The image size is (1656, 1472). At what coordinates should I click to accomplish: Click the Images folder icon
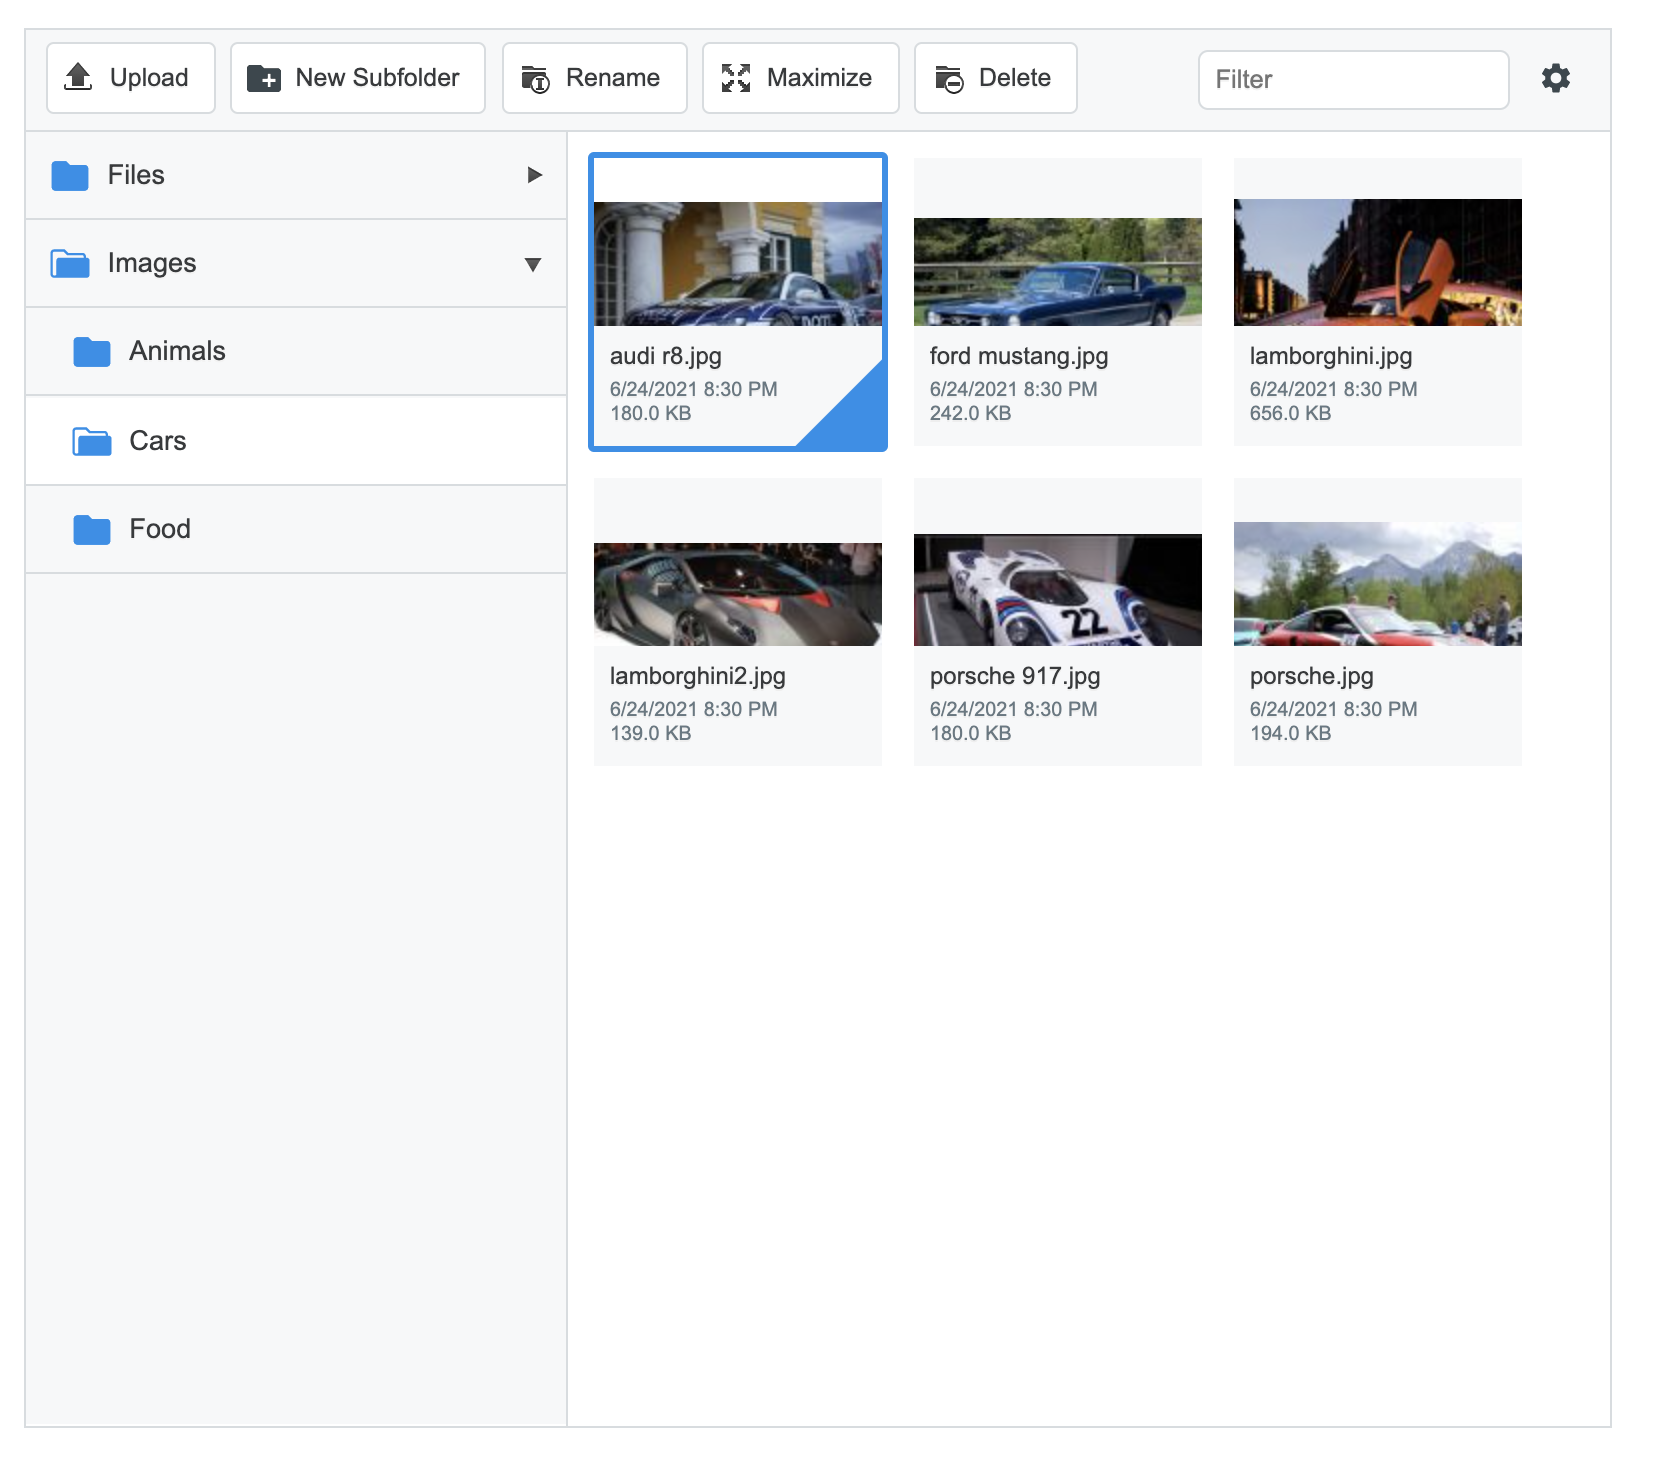tap(70, 262)
